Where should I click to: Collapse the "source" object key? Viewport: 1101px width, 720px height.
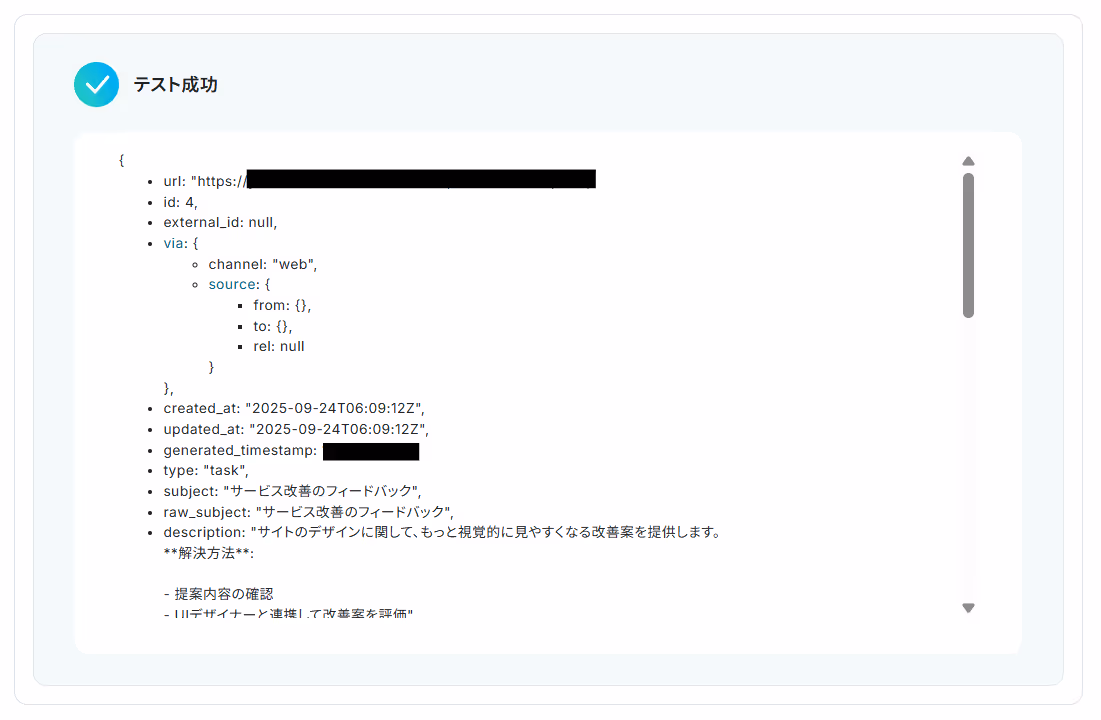click(232, 284)
